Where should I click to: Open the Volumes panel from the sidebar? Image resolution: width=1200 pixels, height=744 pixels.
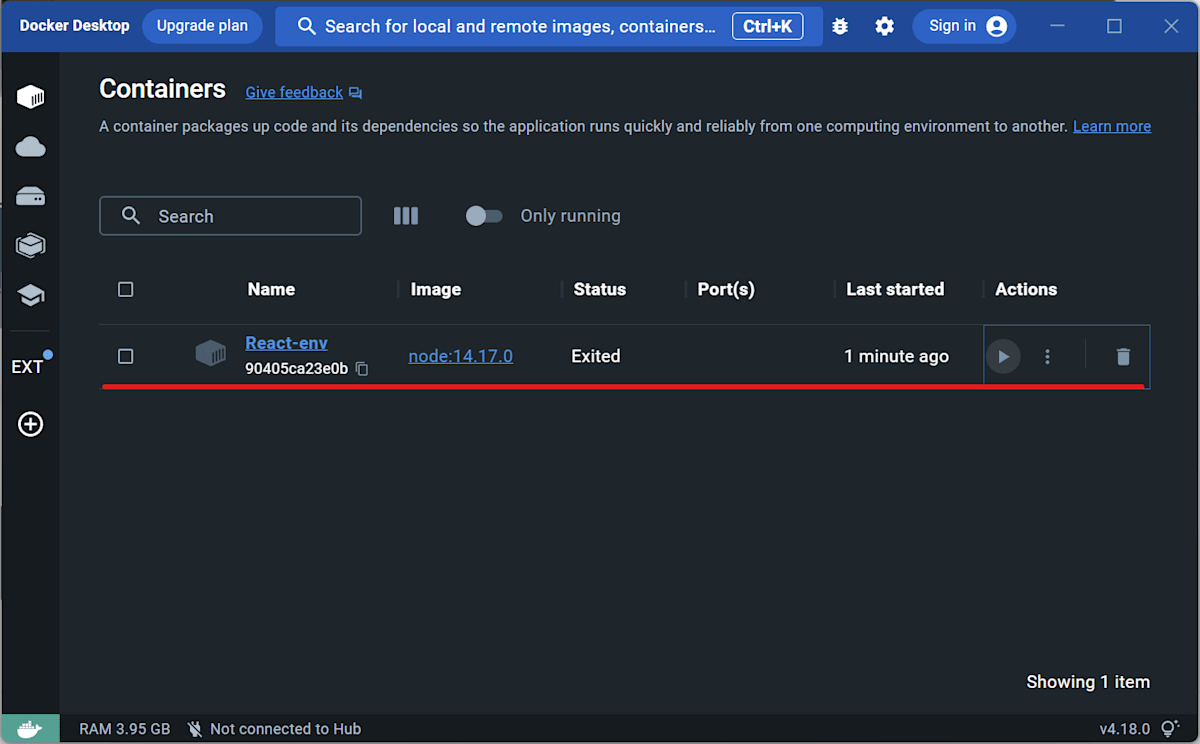click(x=30, y=196)
